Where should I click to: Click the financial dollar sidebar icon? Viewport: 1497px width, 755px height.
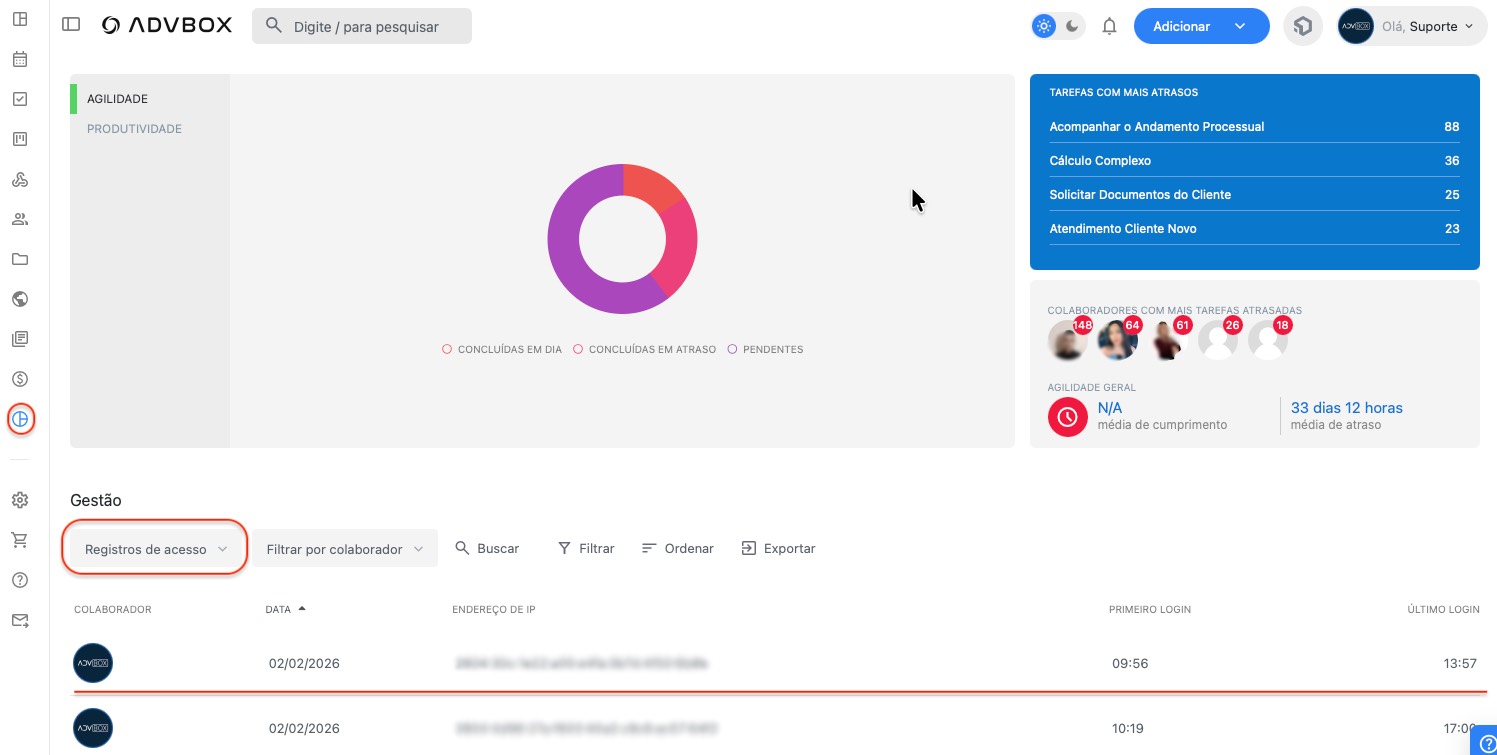(x=20, y=379)
